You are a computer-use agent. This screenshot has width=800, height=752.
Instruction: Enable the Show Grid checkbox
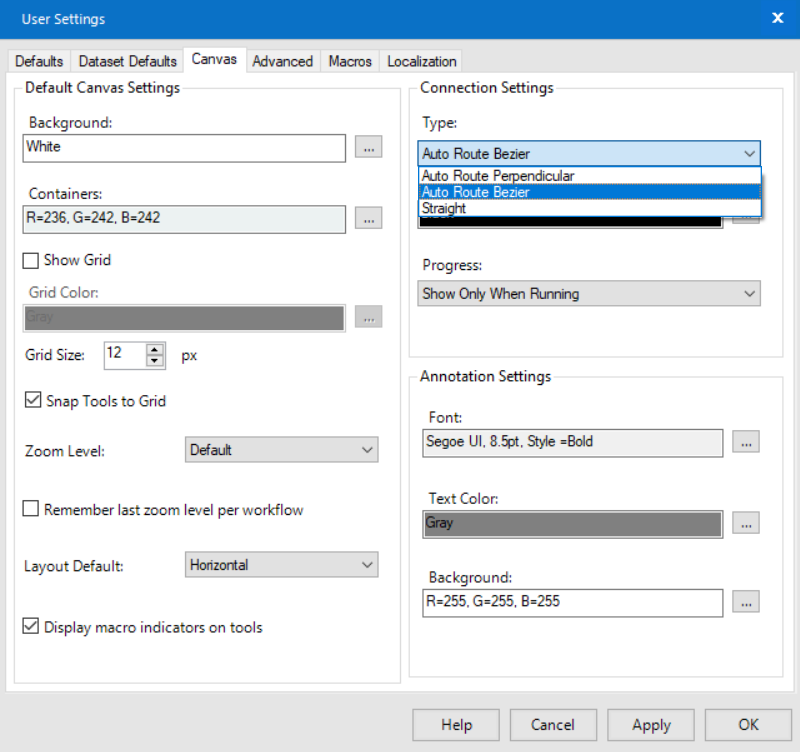(x=32, y=260)
